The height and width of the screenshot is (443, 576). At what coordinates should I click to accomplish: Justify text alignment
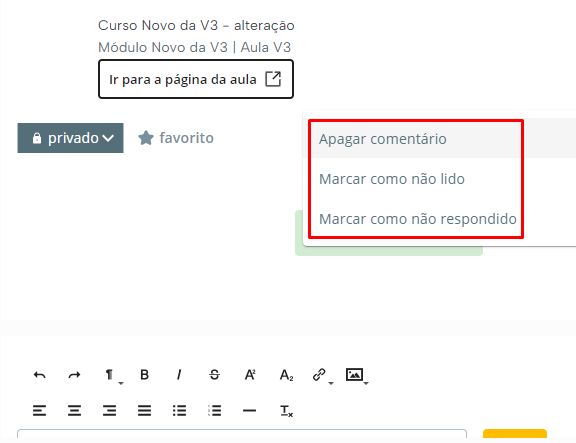pos(144,410)
